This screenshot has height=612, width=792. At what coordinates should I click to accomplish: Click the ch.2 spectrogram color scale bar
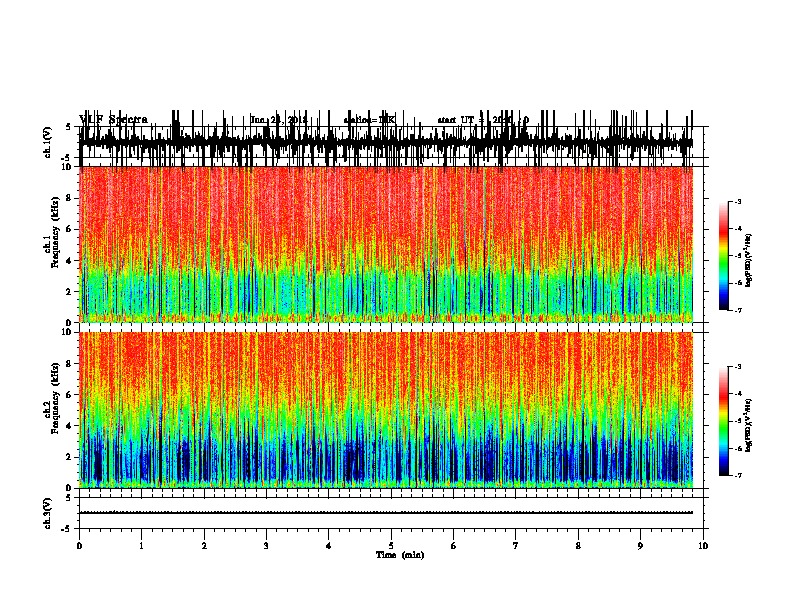point(724,421)
